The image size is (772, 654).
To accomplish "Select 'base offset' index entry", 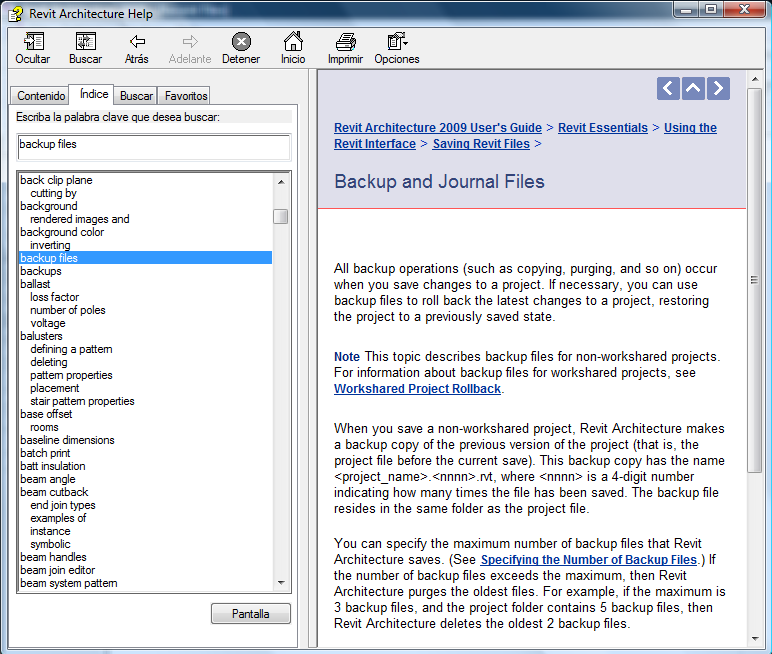I will pos(46,414).
